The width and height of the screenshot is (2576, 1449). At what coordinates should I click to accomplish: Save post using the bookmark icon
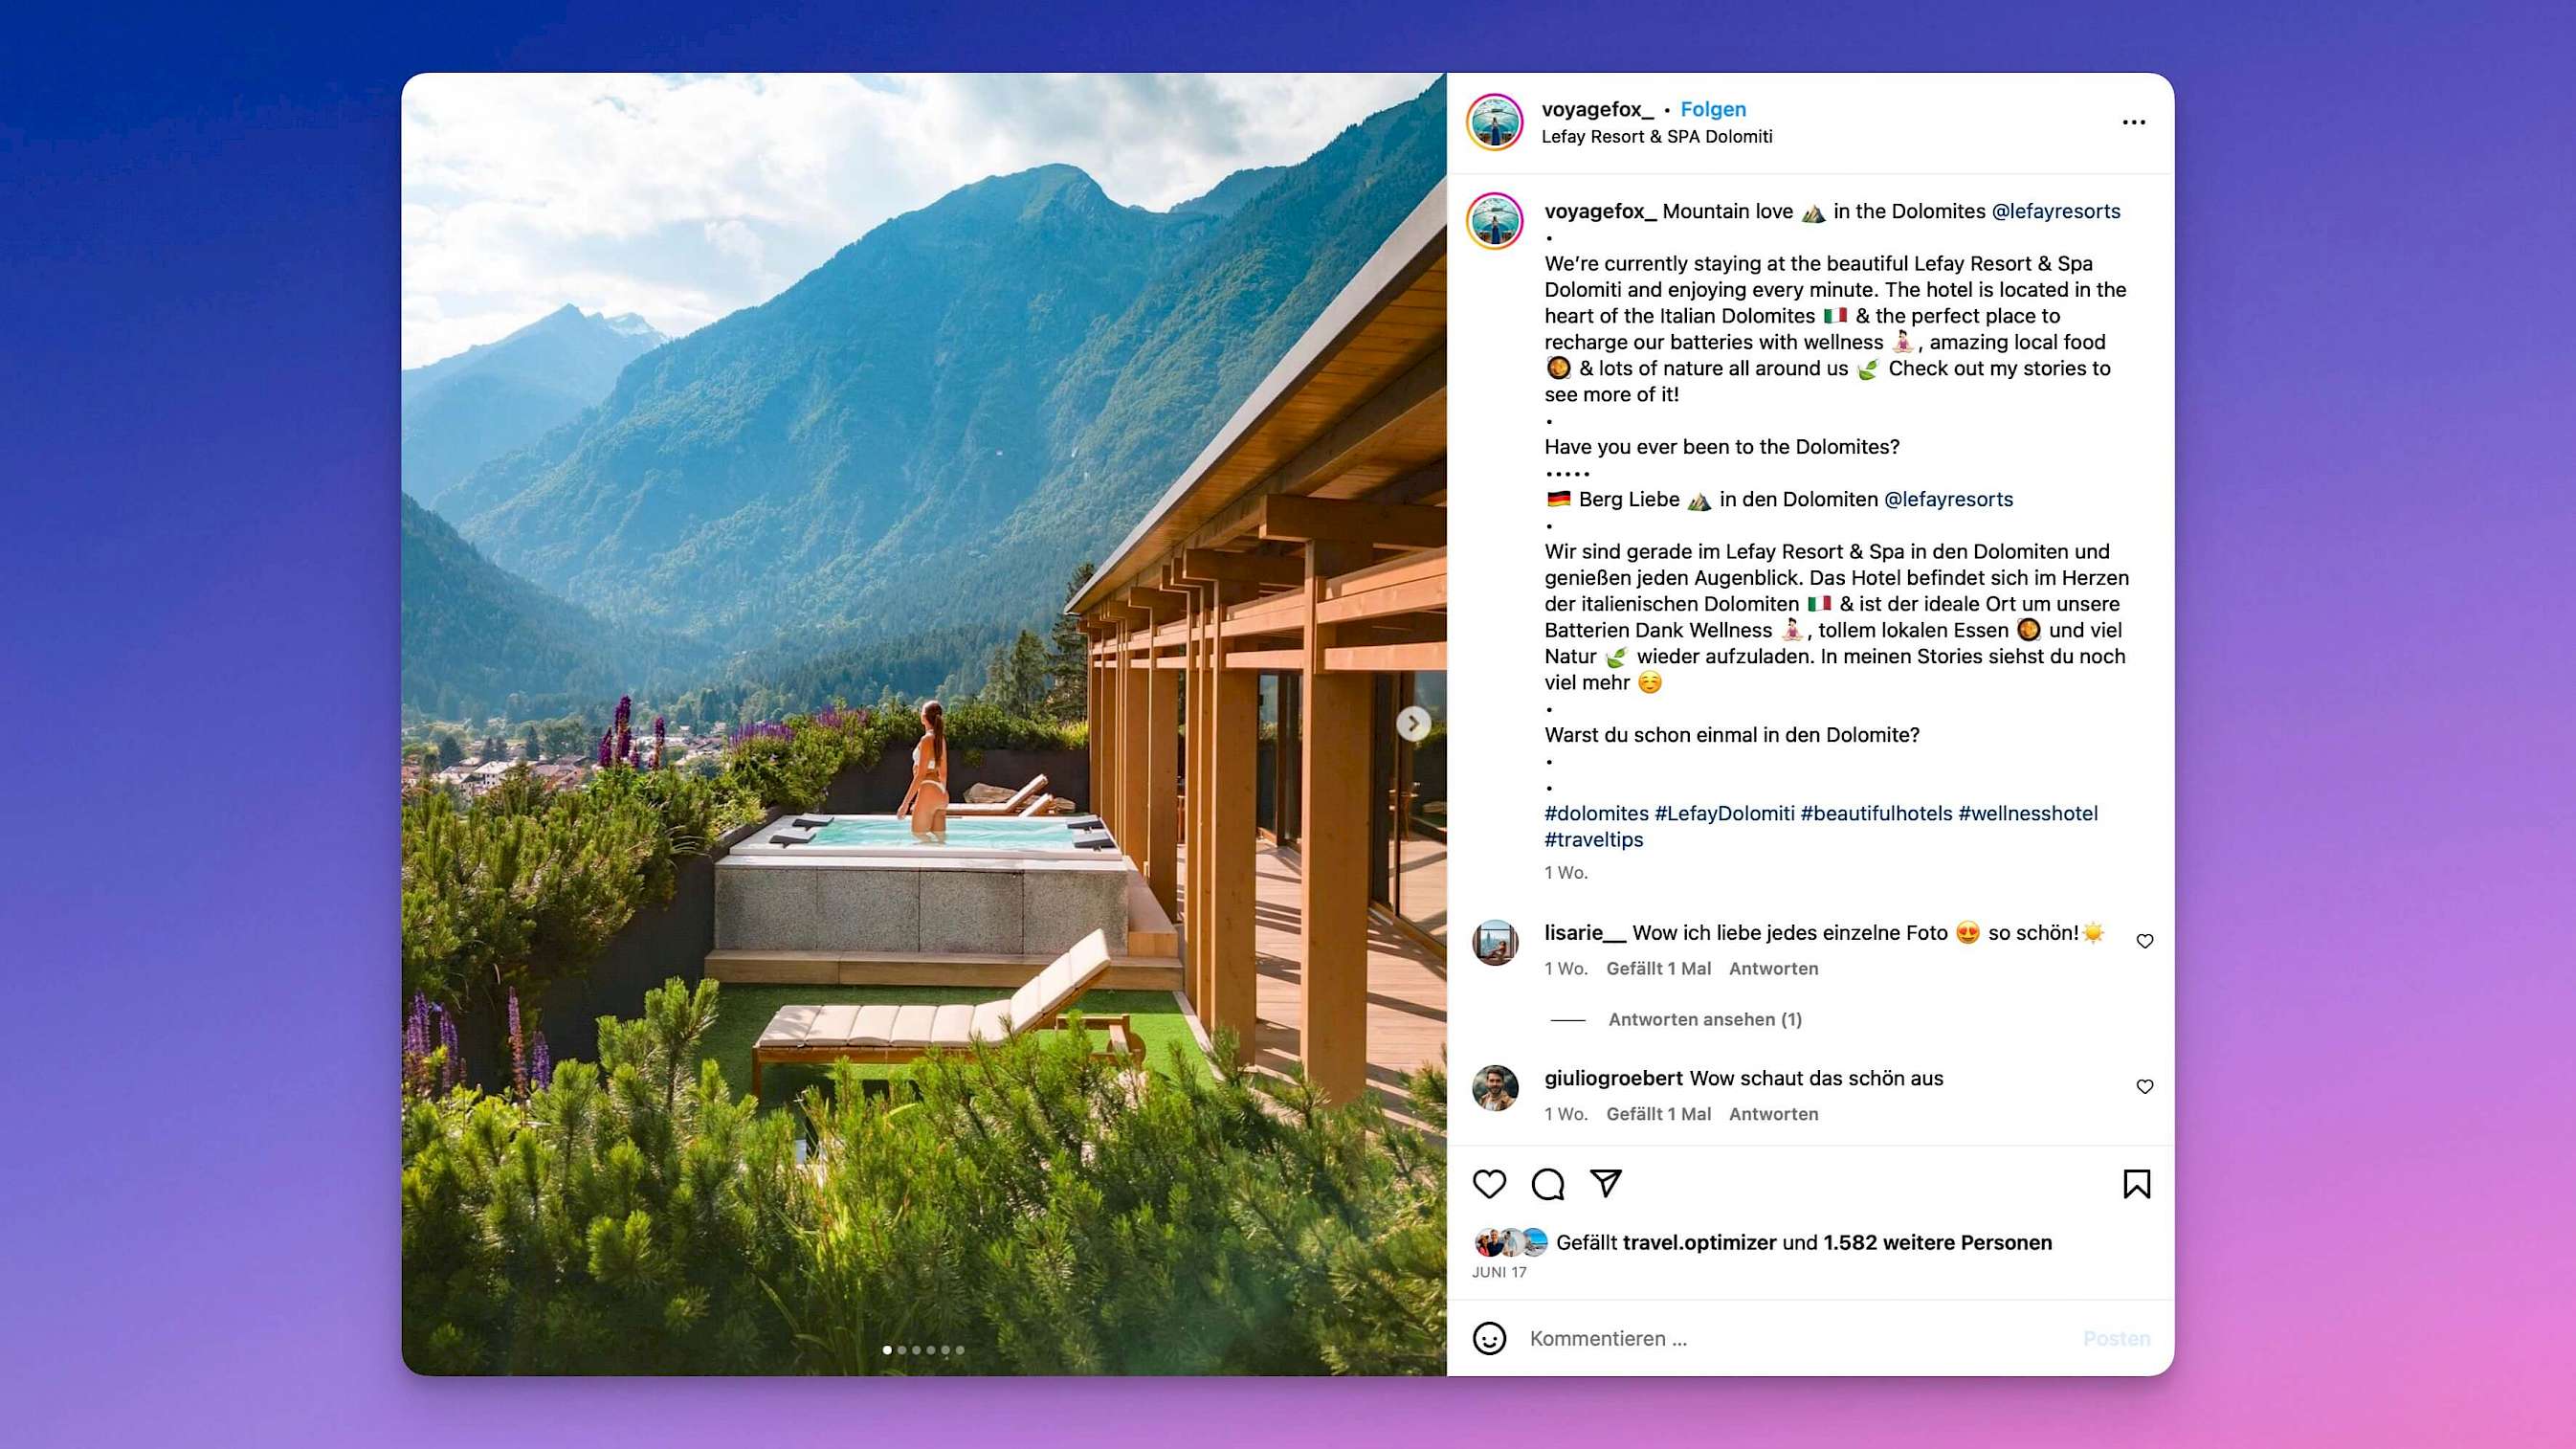click(x=2137, y=1184)
